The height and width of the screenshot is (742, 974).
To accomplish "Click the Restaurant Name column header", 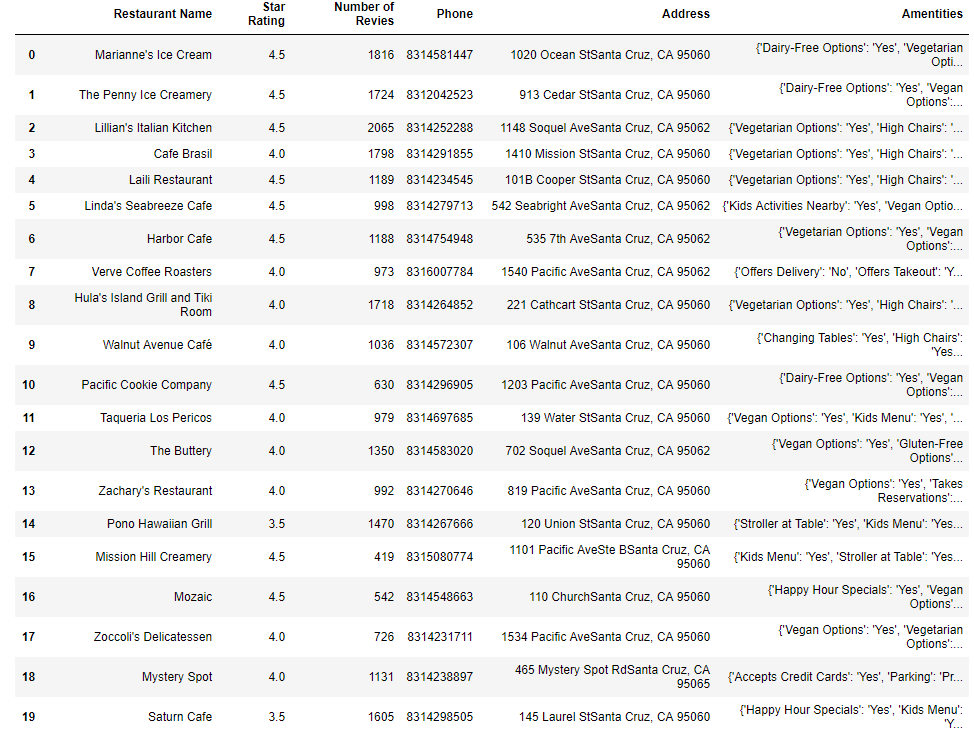I will pyautogui.click(x=163, y=14).
